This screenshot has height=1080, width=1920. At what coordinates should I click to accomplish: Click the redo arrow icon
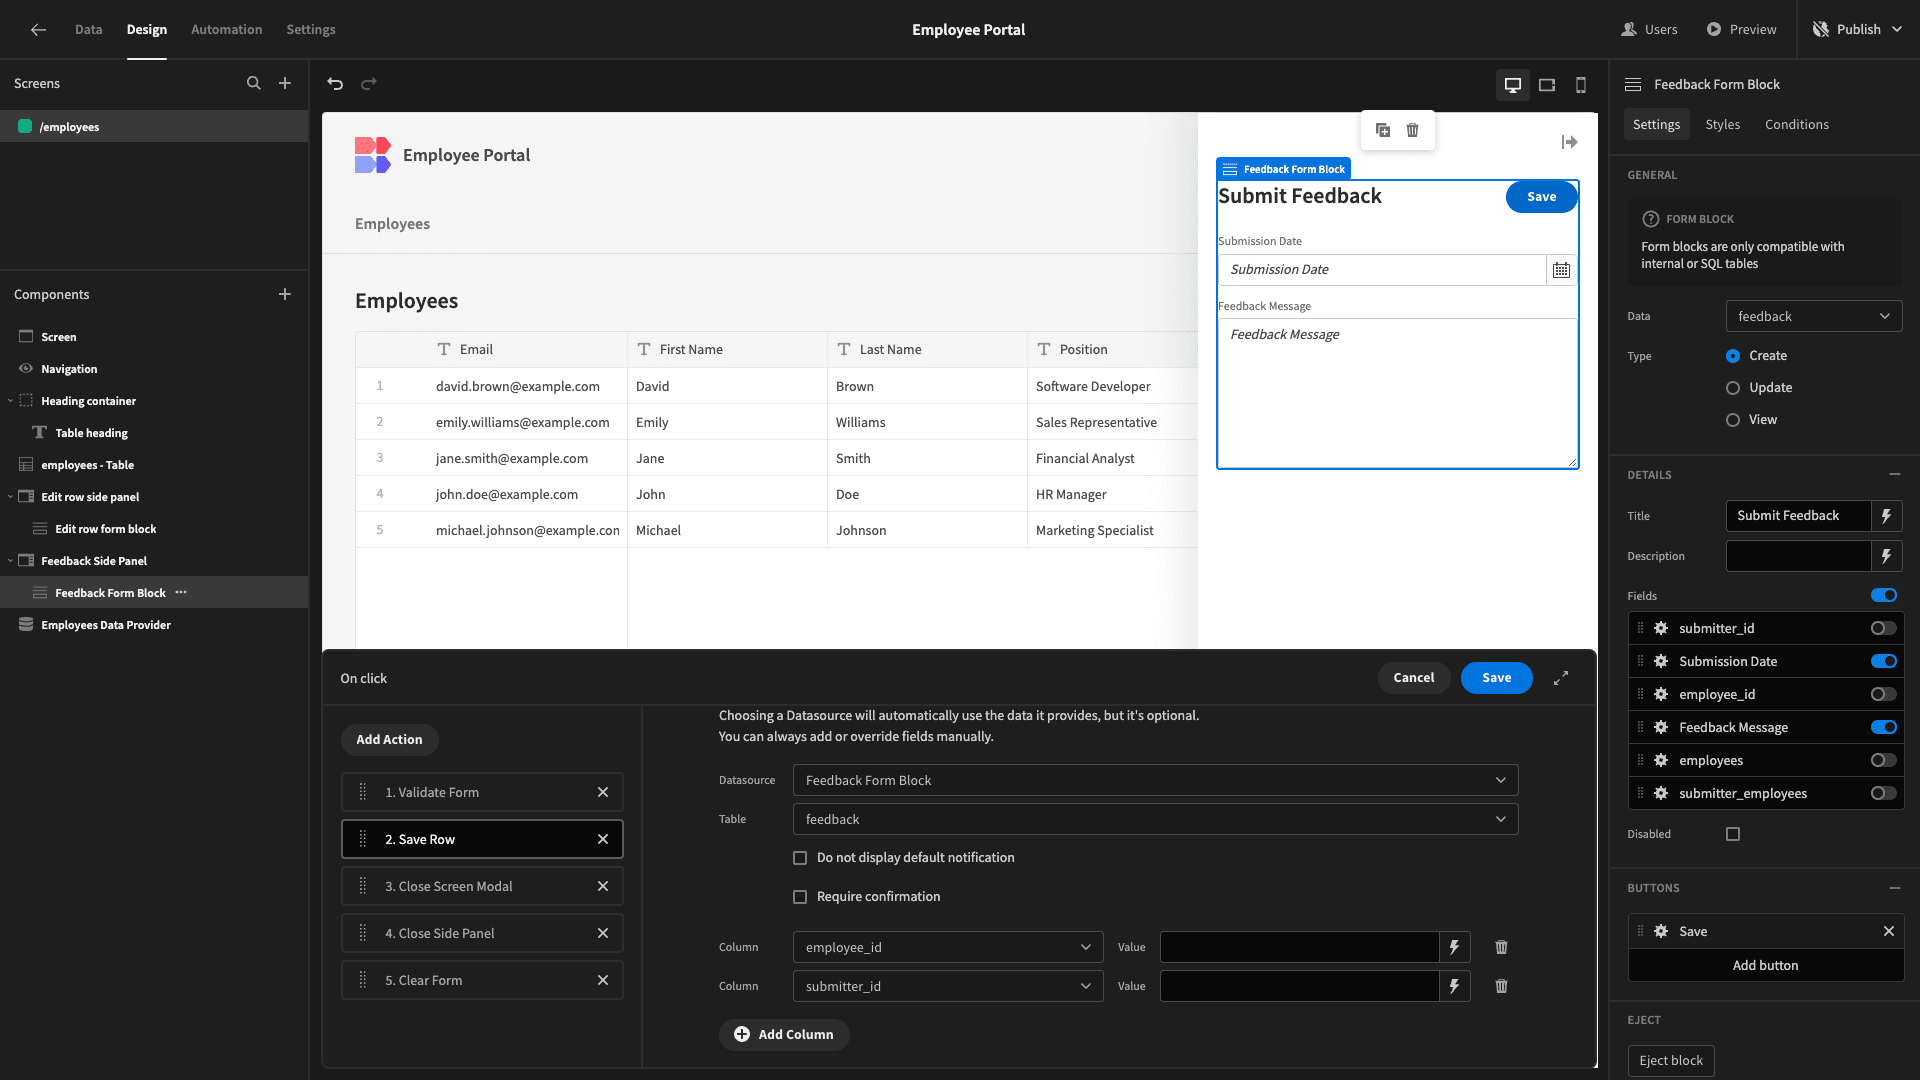coord(369,84)
